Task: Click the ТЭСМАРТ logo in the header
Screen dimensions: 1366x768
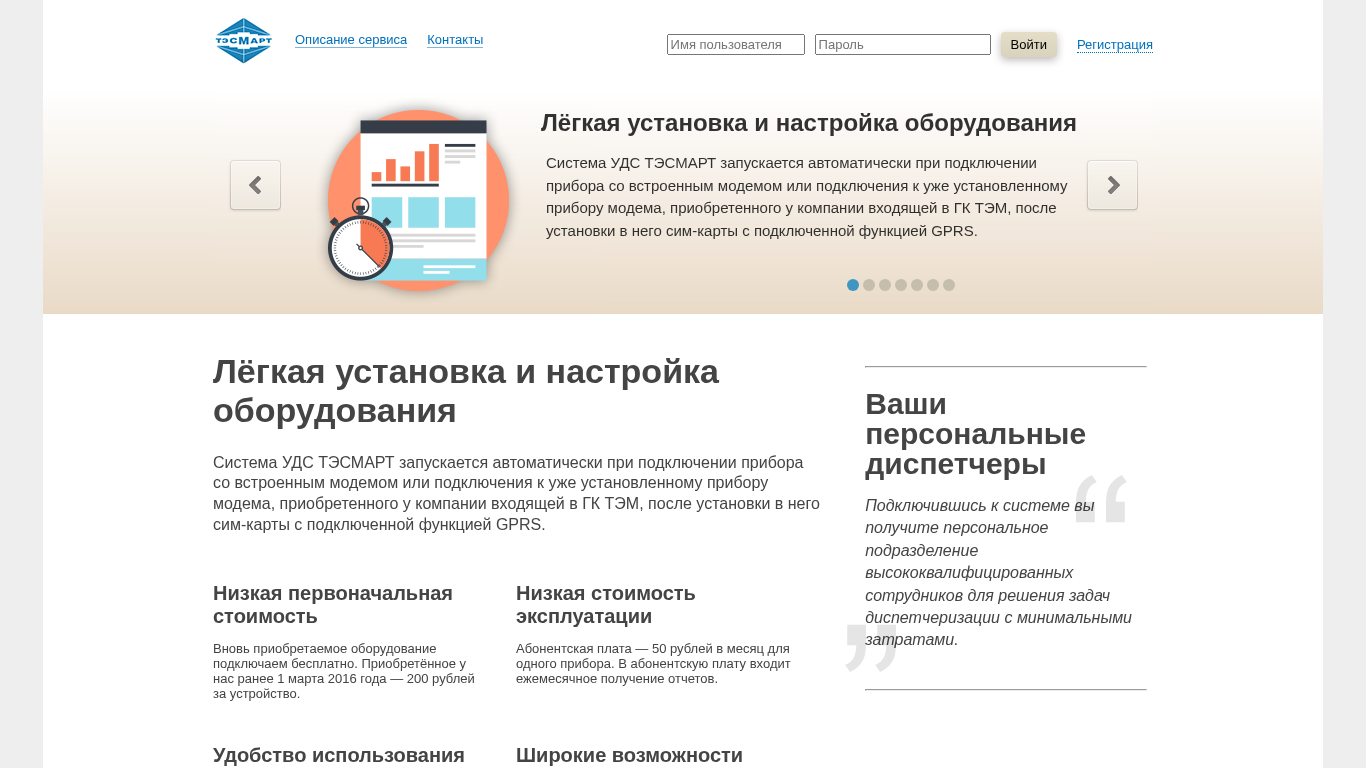Action: (x=243, y=40)
